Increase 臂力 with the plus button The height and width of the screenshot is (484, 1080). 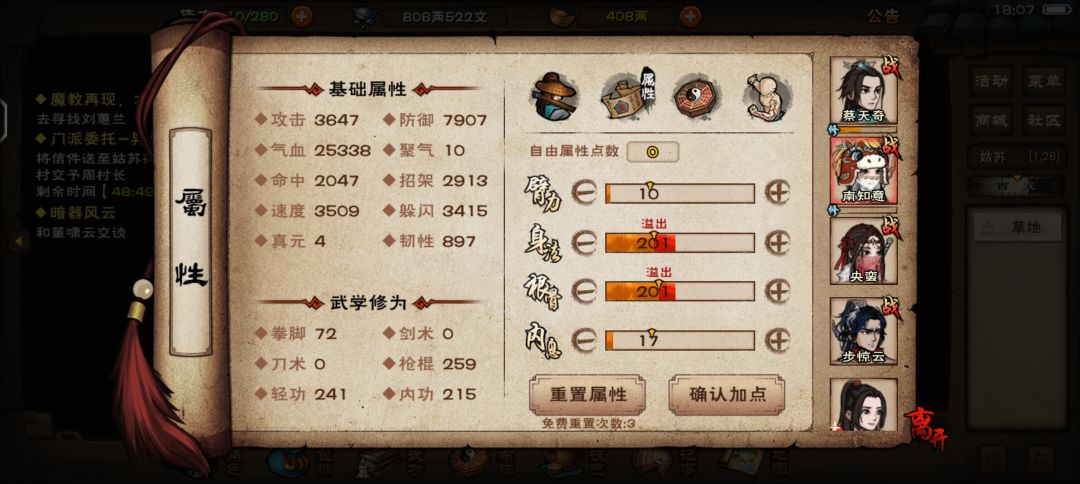(x=778, y=193)
